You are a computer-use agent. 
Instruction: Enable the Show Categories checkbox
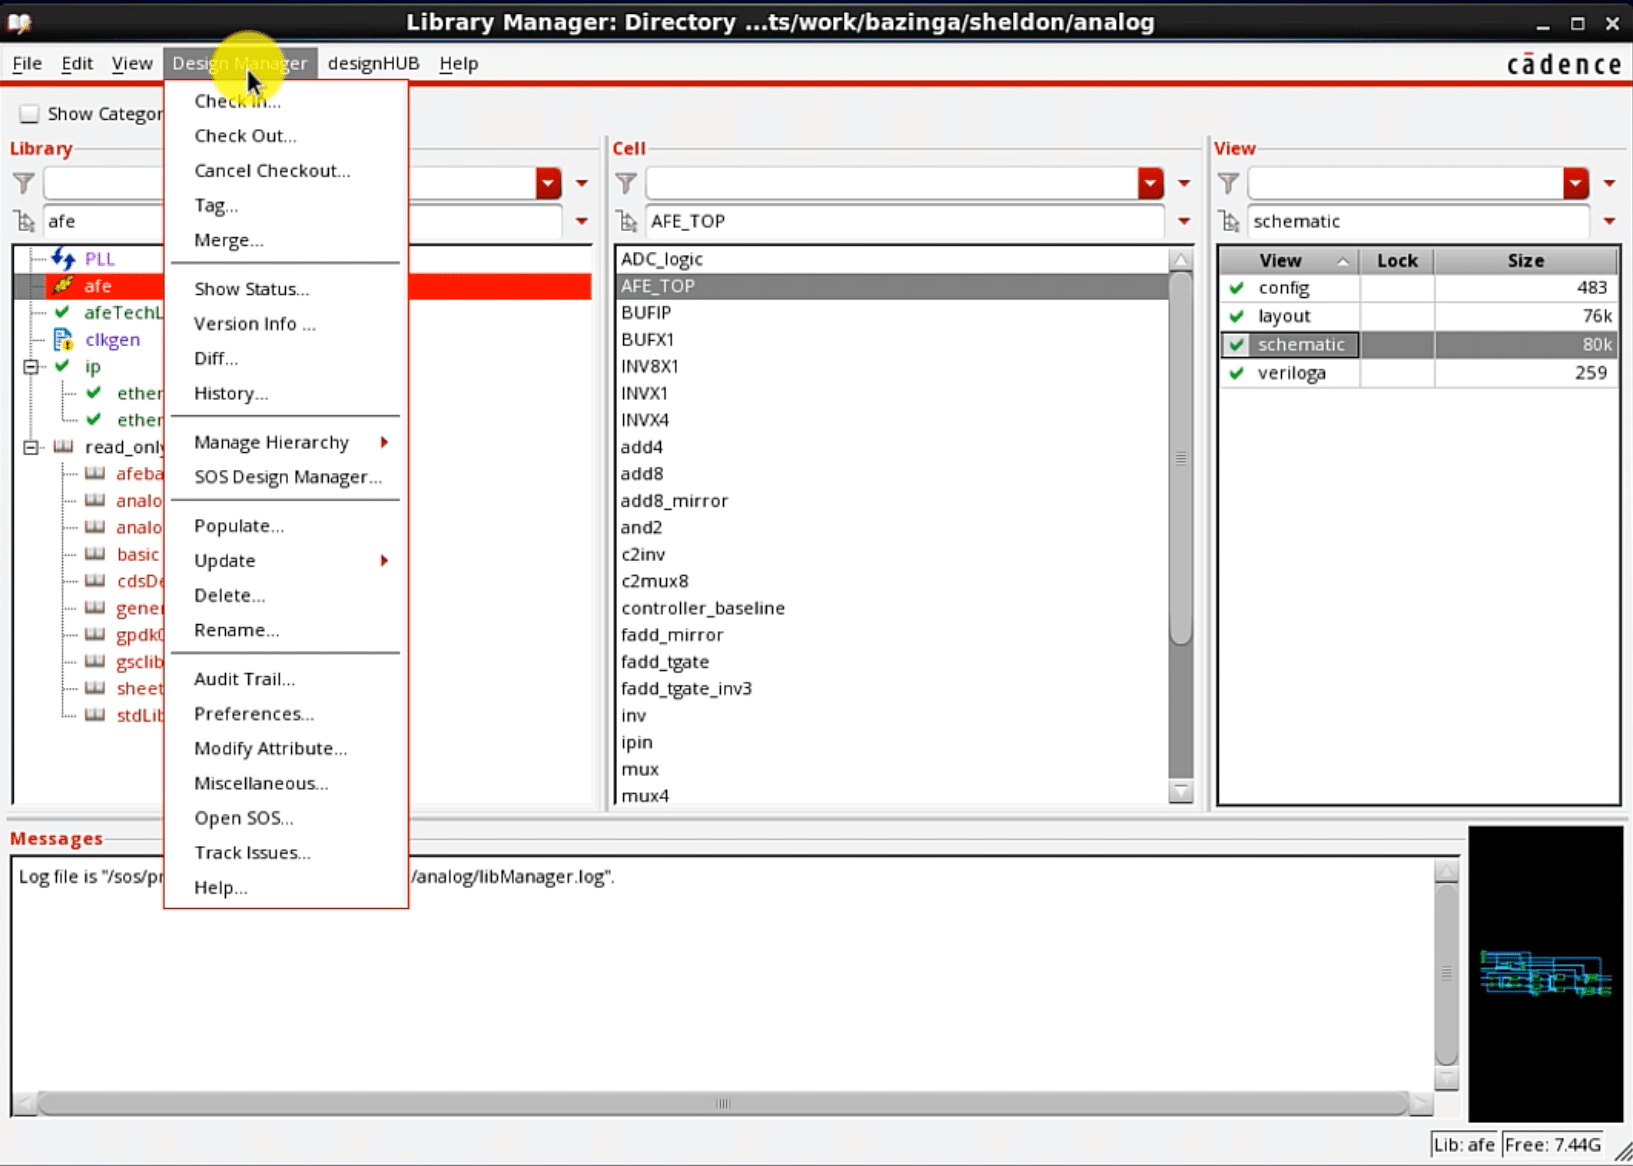(x=30, y=114)
